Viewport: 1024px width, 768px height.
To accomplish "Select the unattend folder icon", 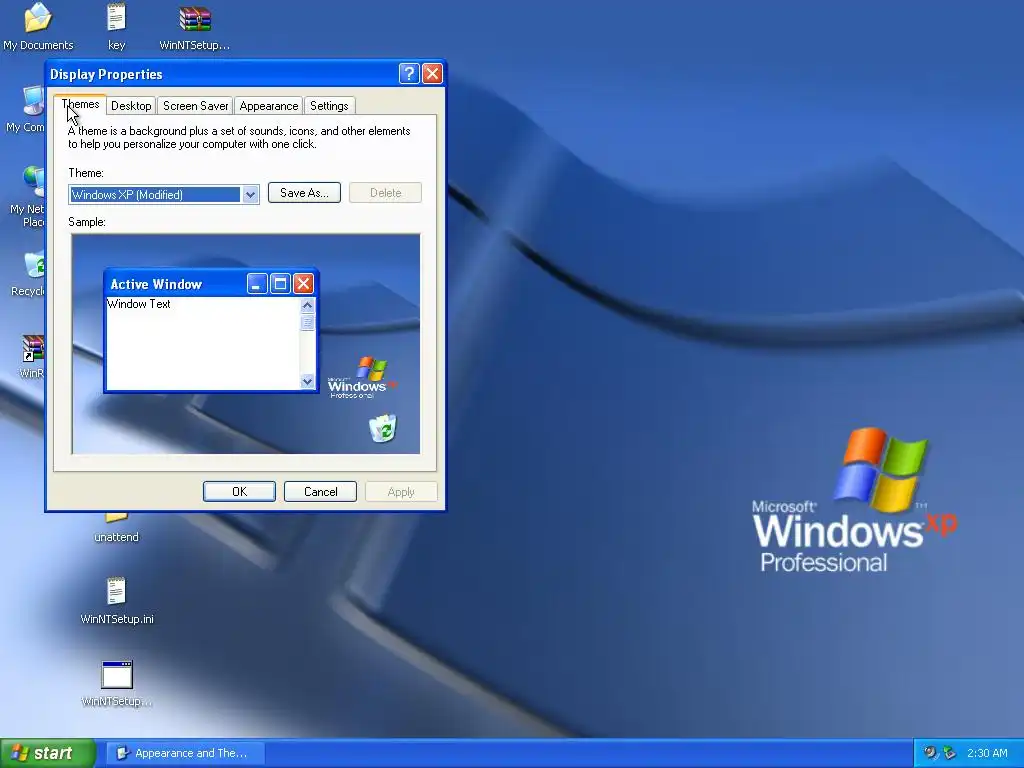I will tap(116, 529).
